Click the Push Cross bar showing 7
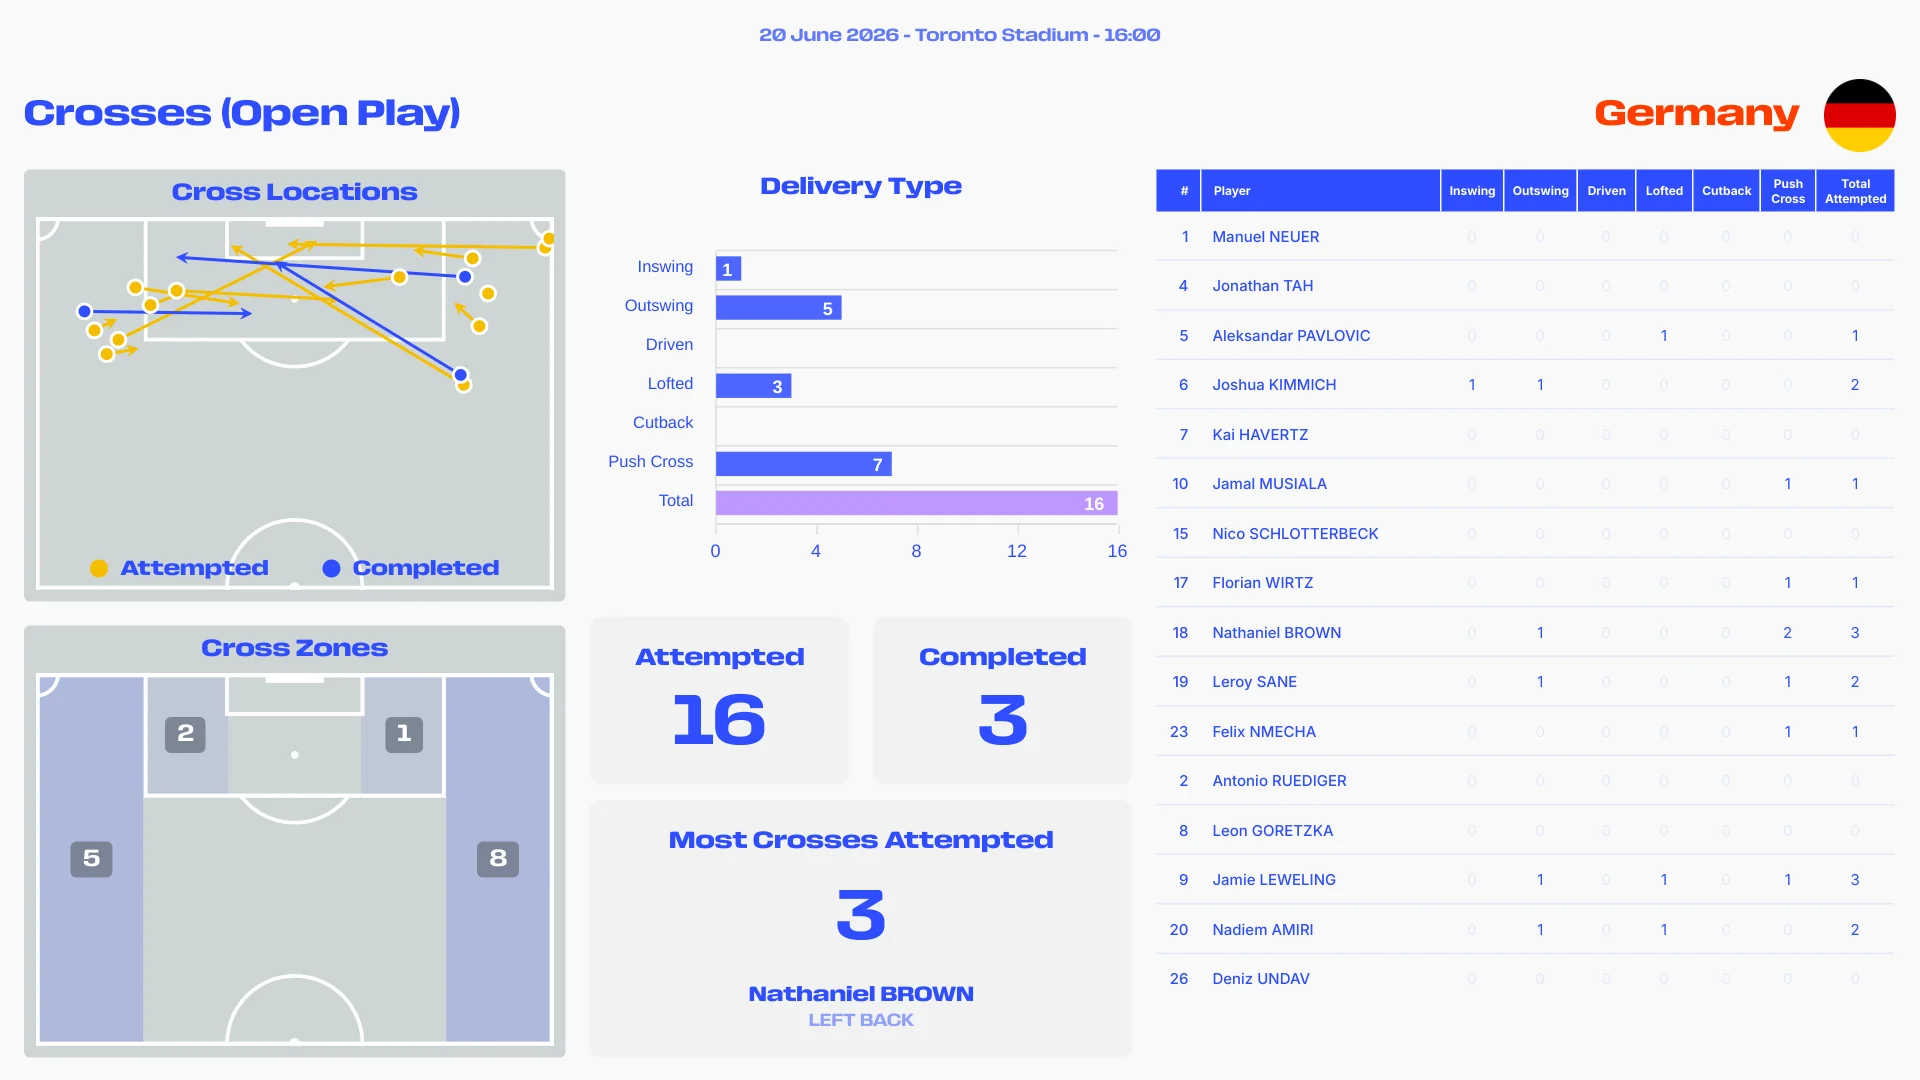Image resolution: width=1920 pixels, height=1080 pixels. tap(803, 464)
